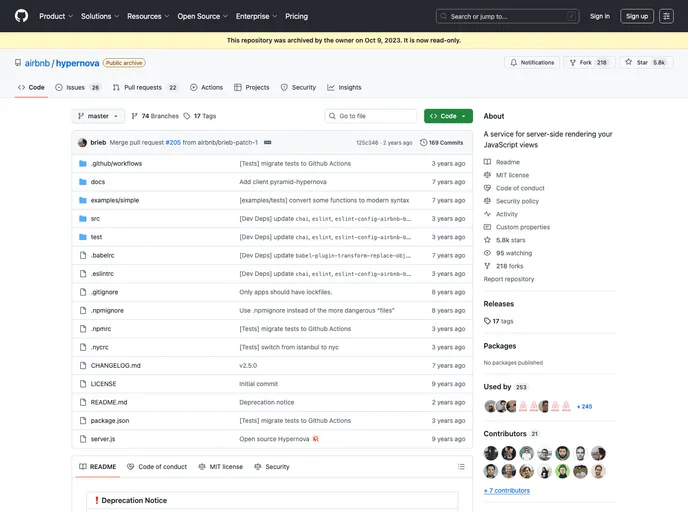This screenshot has height=512, width=688.
Task: Open brieb's avatar in the commit row
Action: tap(82, 143)
